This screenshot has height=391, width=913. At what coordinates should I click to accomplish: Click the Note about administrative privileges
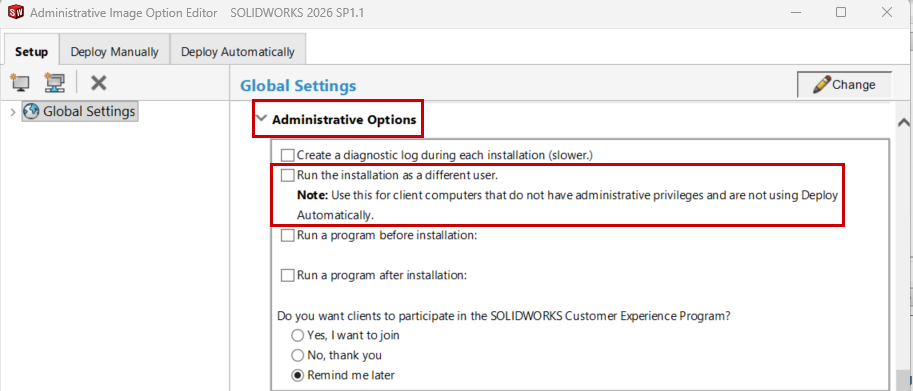click(567, 205)
